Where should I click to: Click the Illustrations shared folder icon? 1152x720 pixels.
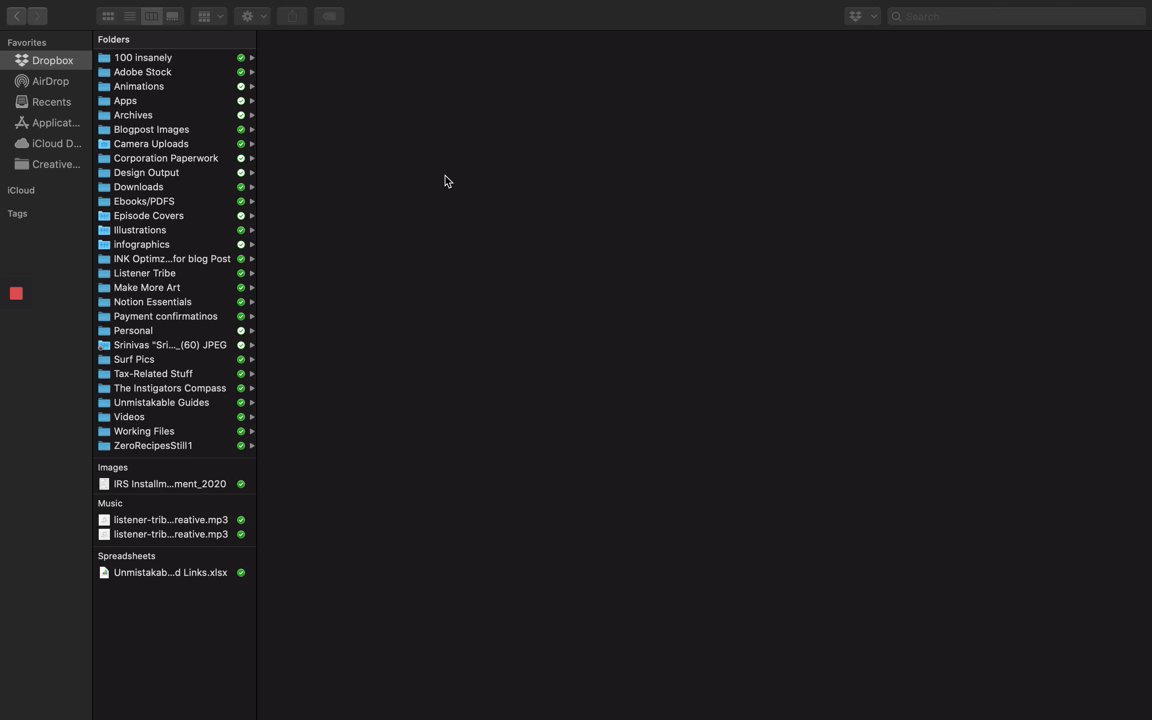point(104,230)
